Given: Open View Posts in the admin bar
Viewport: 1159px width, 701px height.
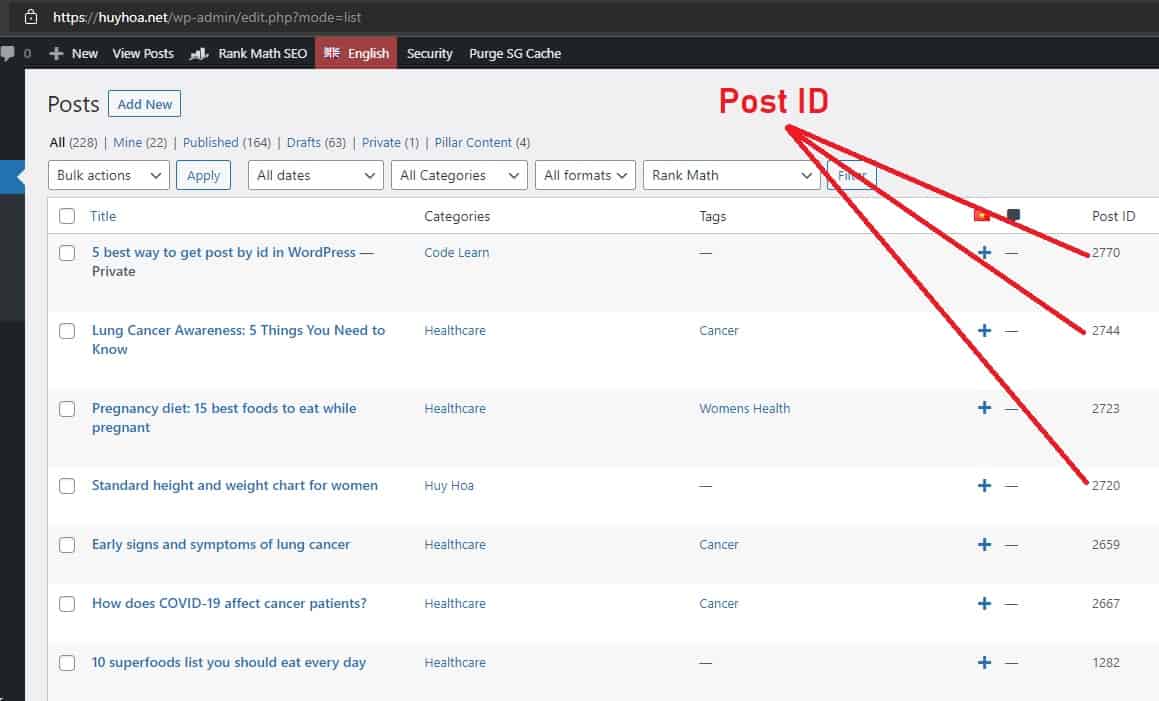Looking at the screenshot, I should click(143, 53).
